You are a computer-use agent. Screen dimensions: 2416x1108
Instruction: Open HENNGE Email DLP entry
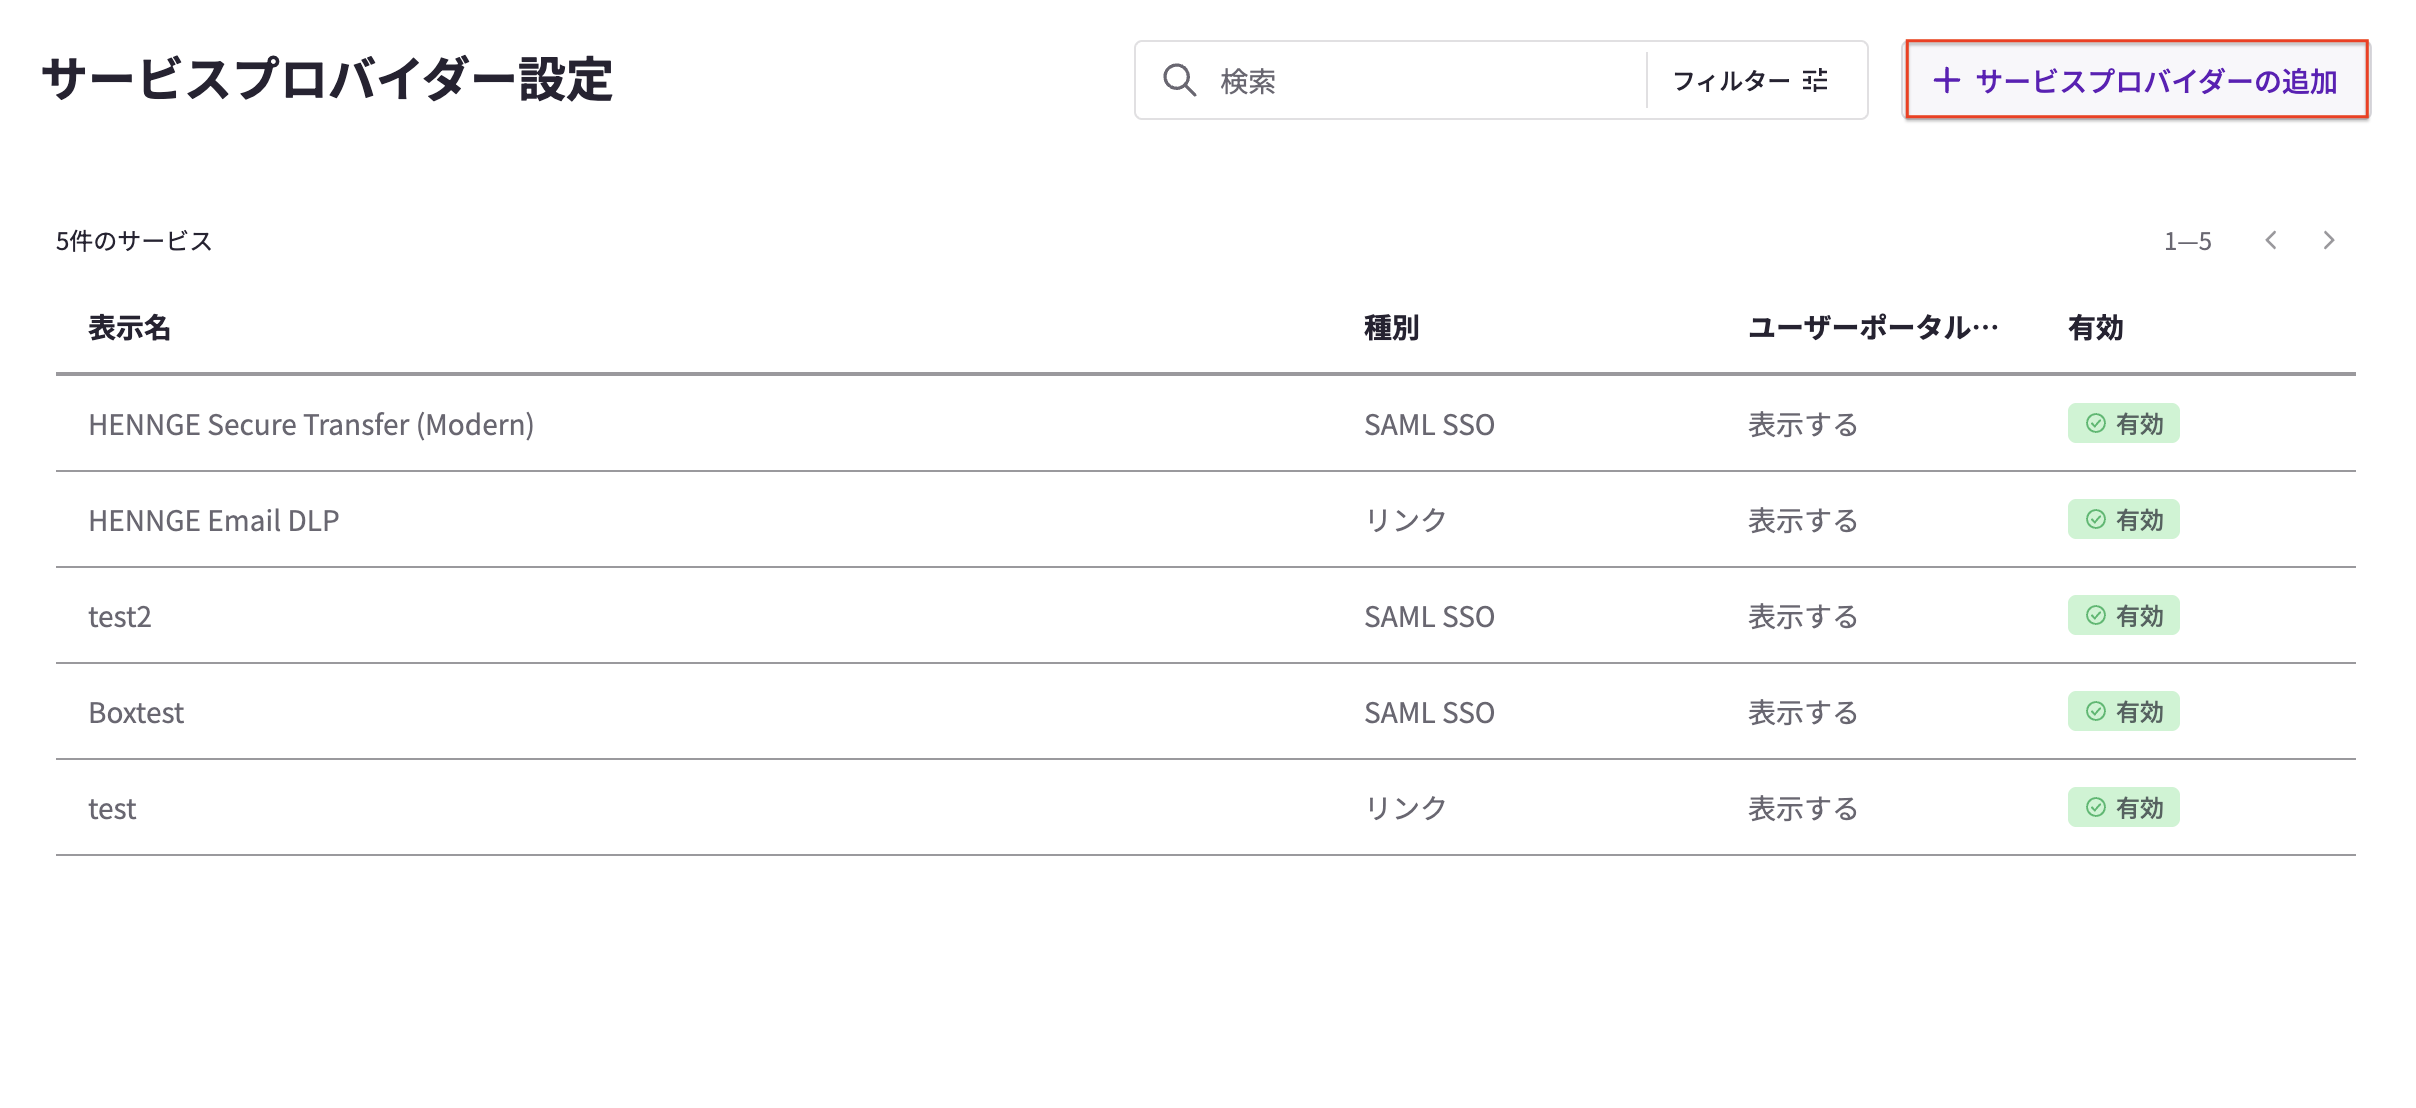(214, 520)
